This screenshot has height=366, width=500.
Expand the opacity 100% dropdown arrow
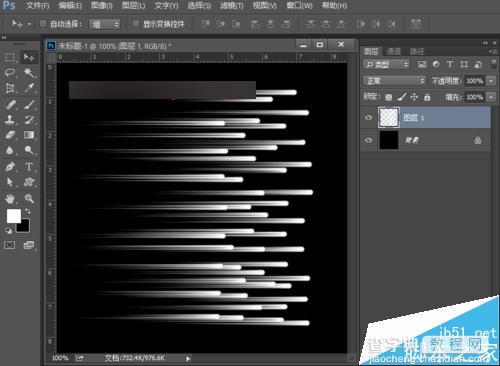[491, 81]
